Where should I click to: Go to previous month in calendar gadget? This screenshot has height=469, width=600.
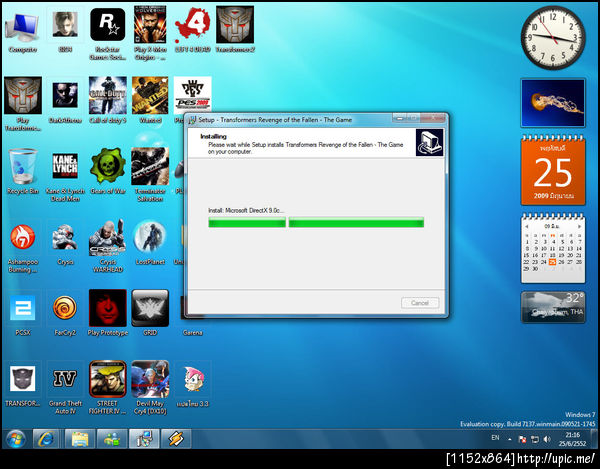pyautogui.click(x=527, y=226)
